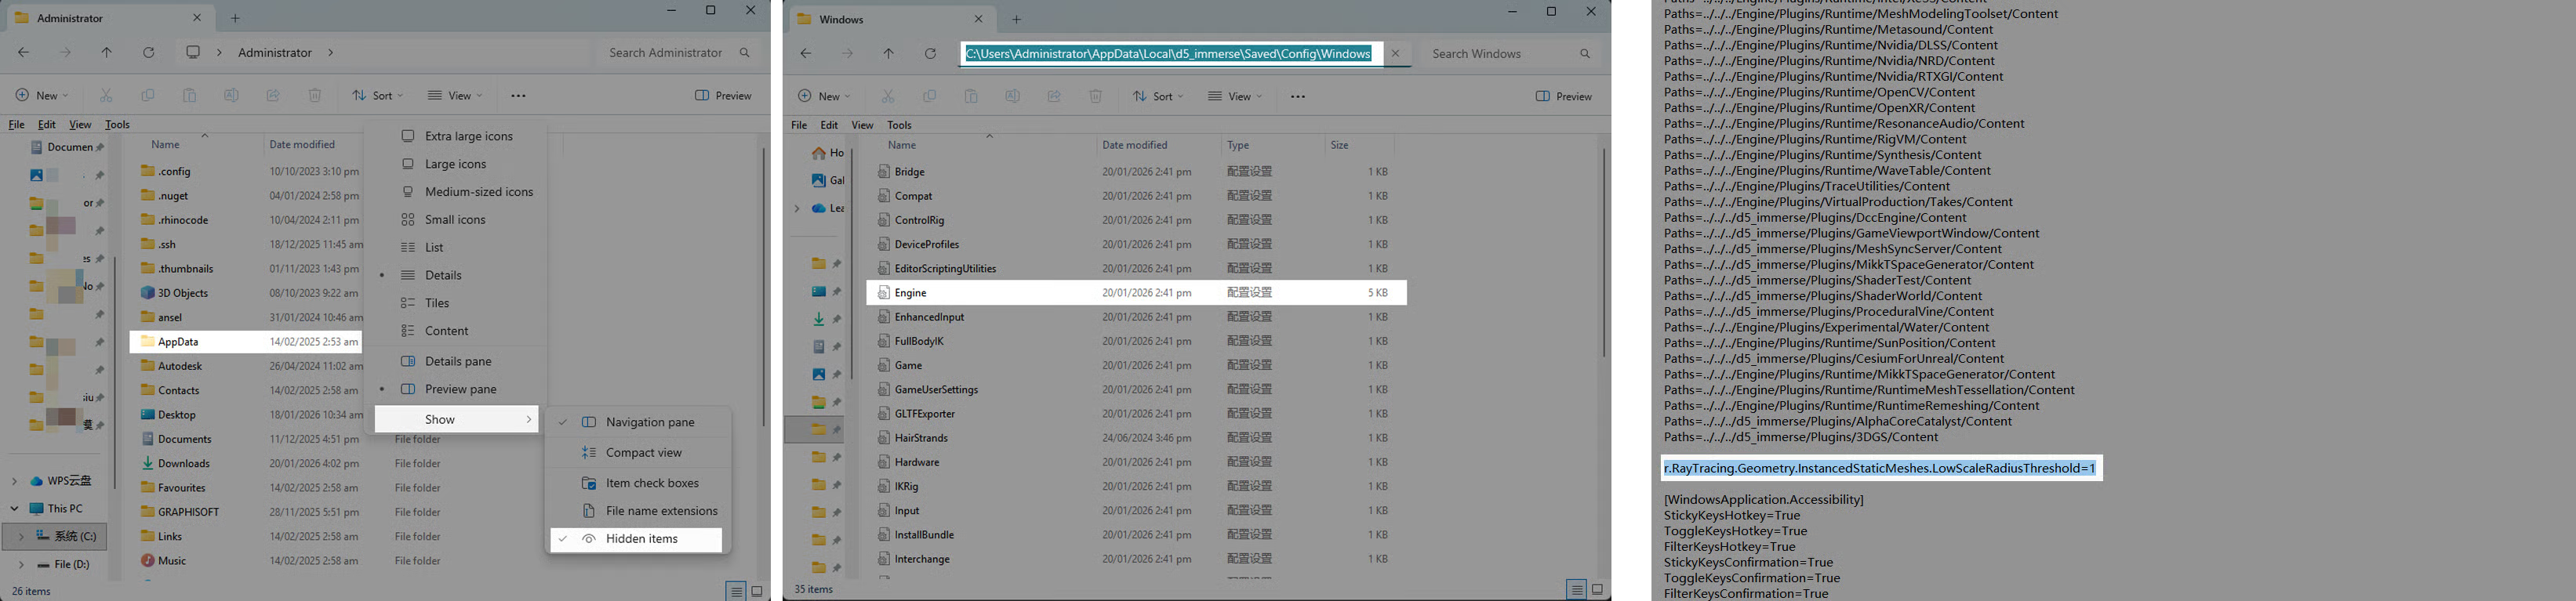Expand the File (D:) drive node
Screen dimensions: 2576x601
pyautogui.click(x=21, y=564)
